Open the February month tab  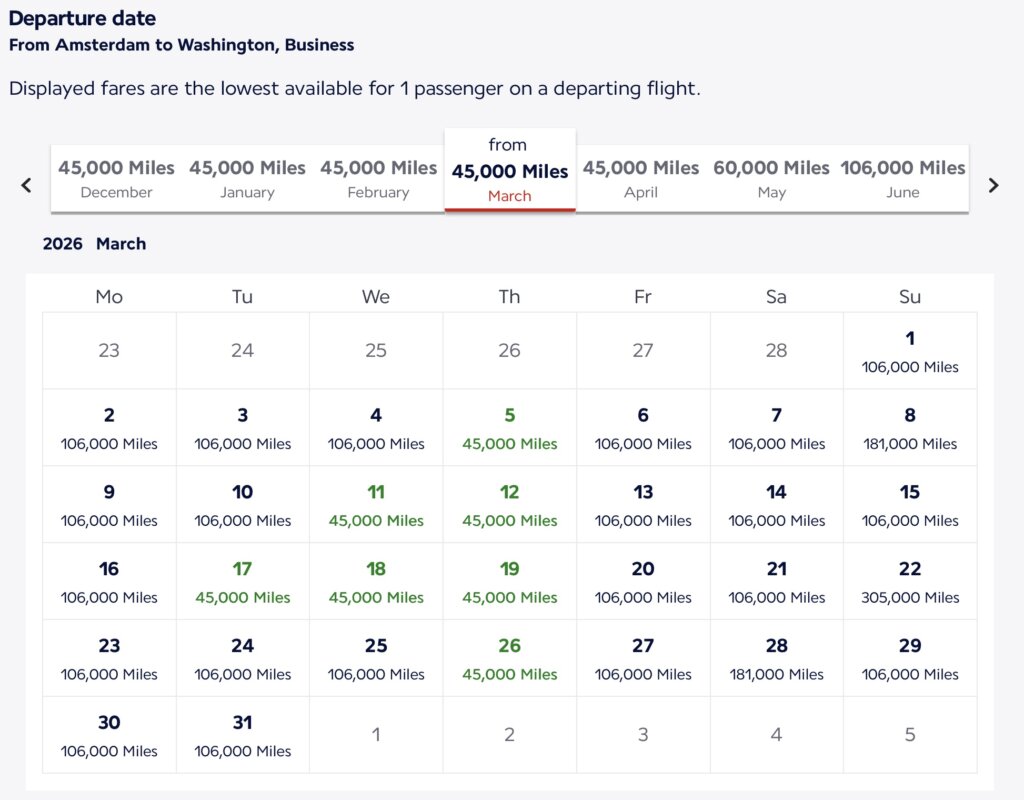coord(378,179)
